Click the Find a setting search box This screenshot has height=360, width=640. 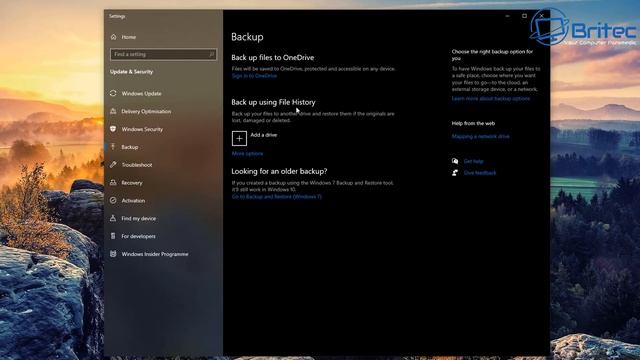163,54
